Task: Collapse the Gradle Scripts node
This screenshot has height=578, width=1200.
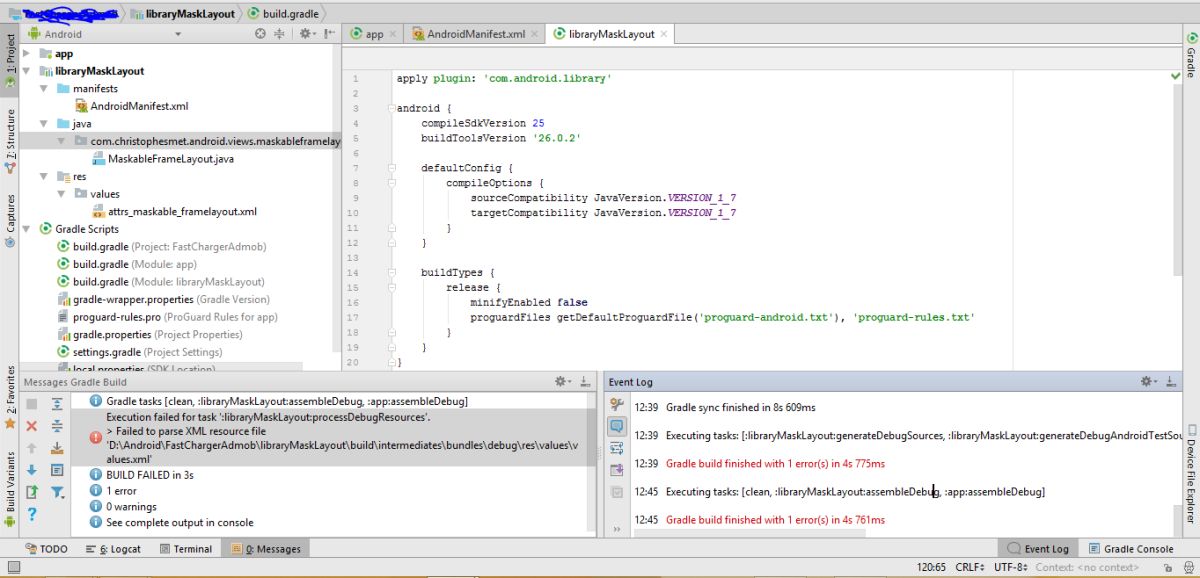Action: point(26,229)
